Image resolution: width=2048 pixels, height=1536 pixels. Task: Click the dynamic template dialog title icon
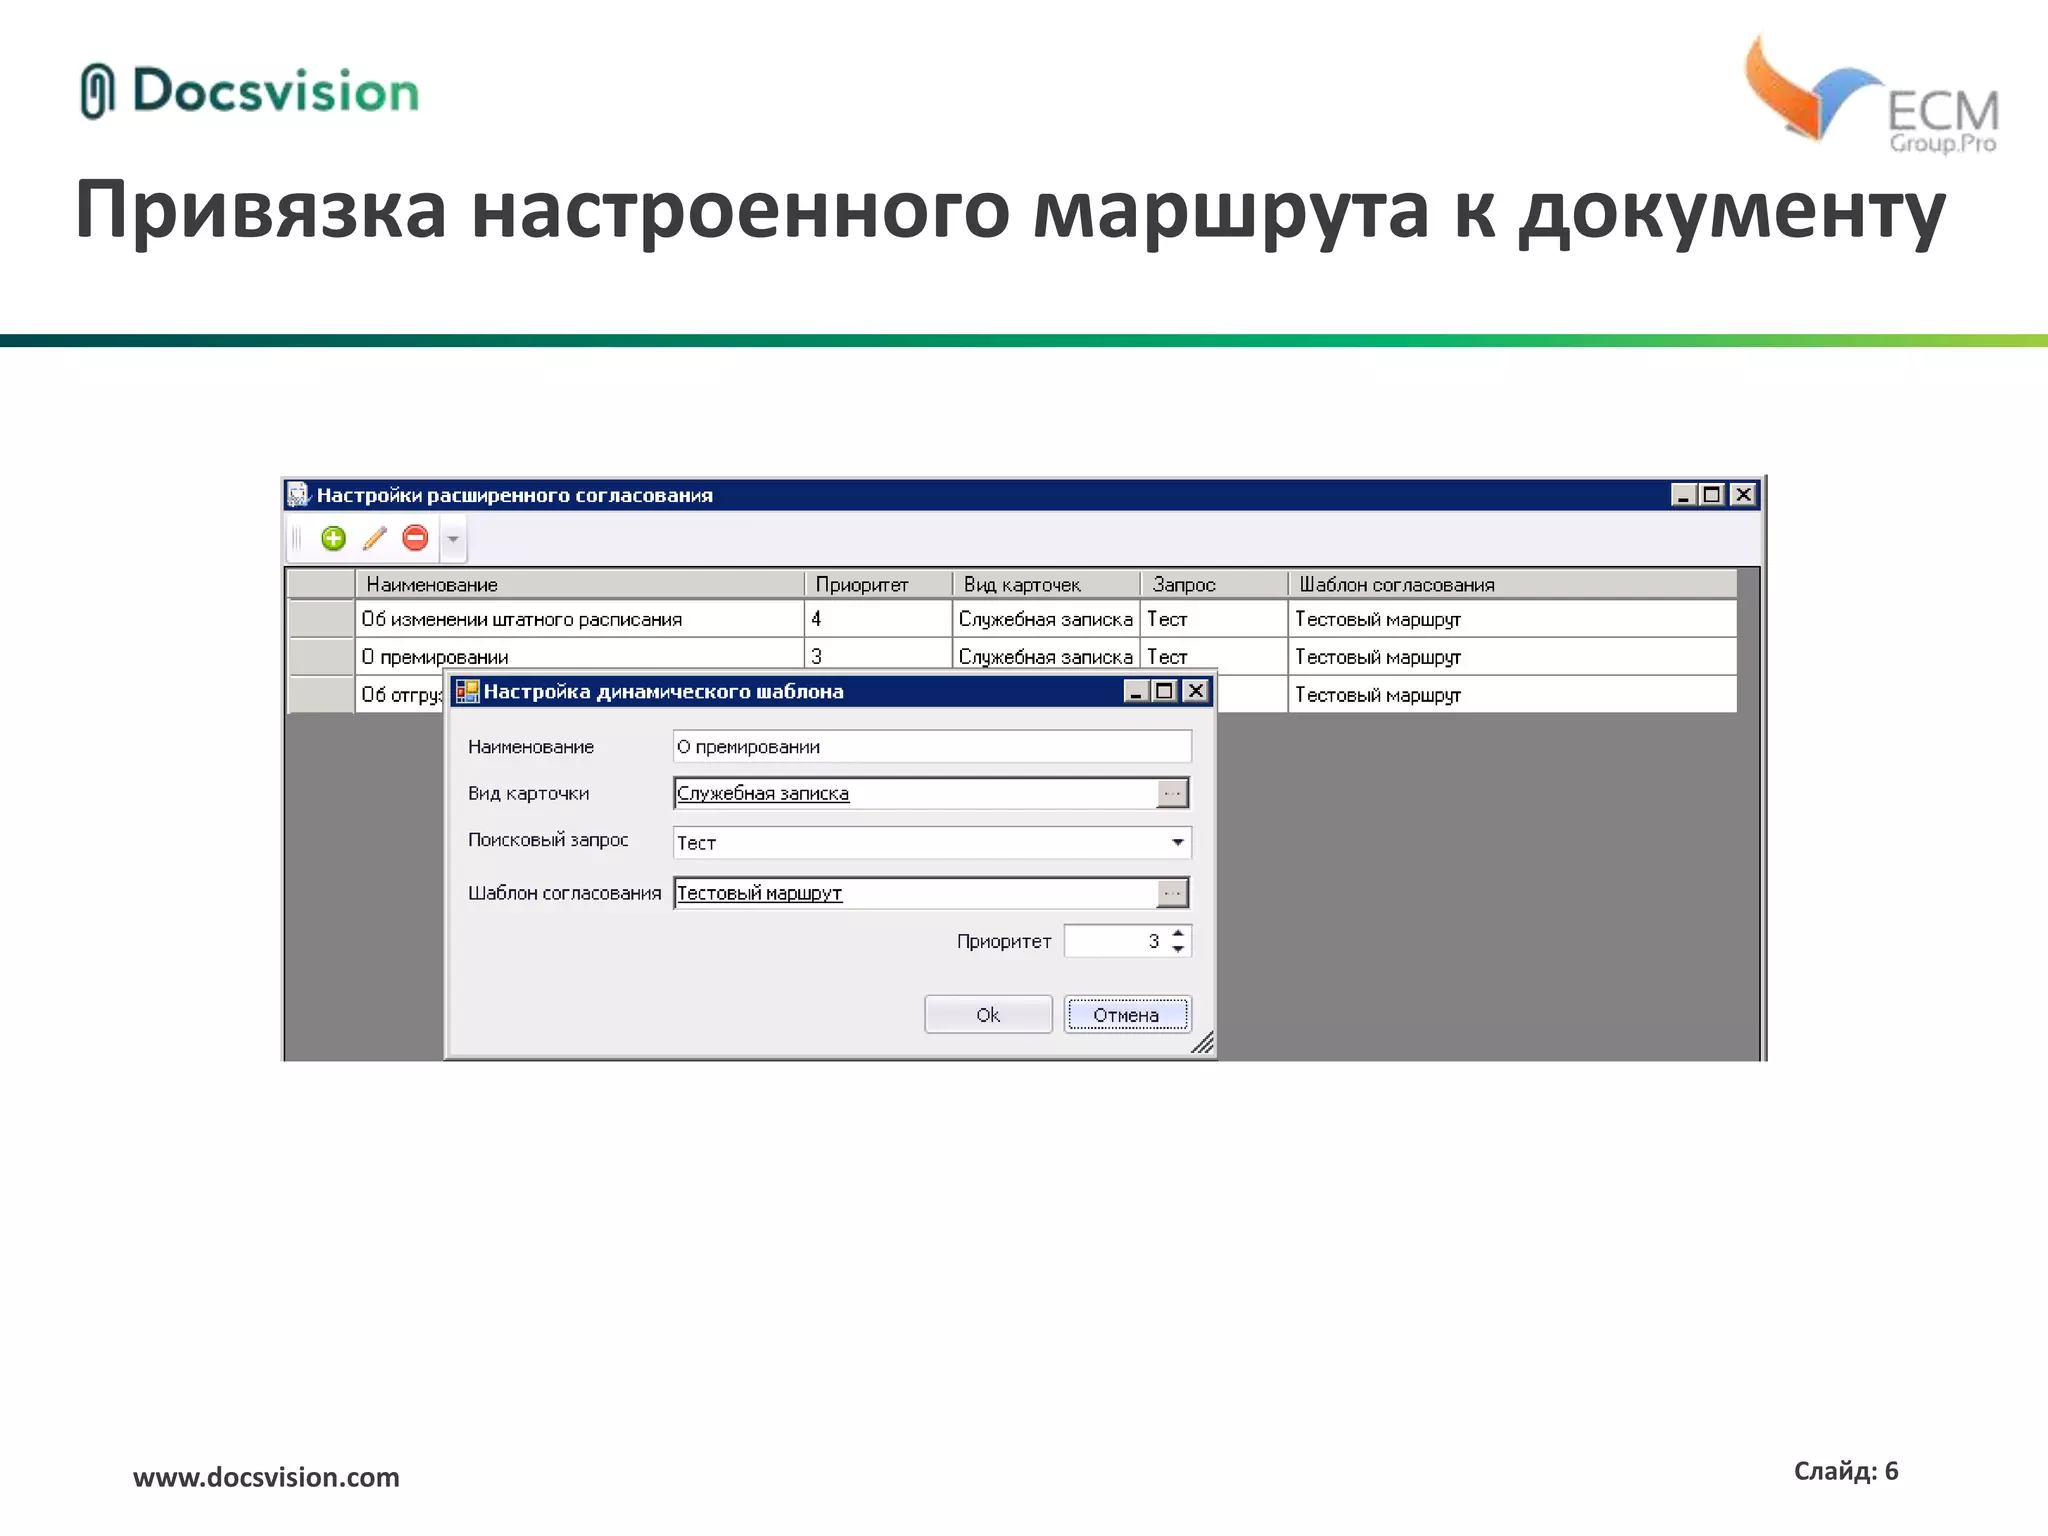coord(467,691)
